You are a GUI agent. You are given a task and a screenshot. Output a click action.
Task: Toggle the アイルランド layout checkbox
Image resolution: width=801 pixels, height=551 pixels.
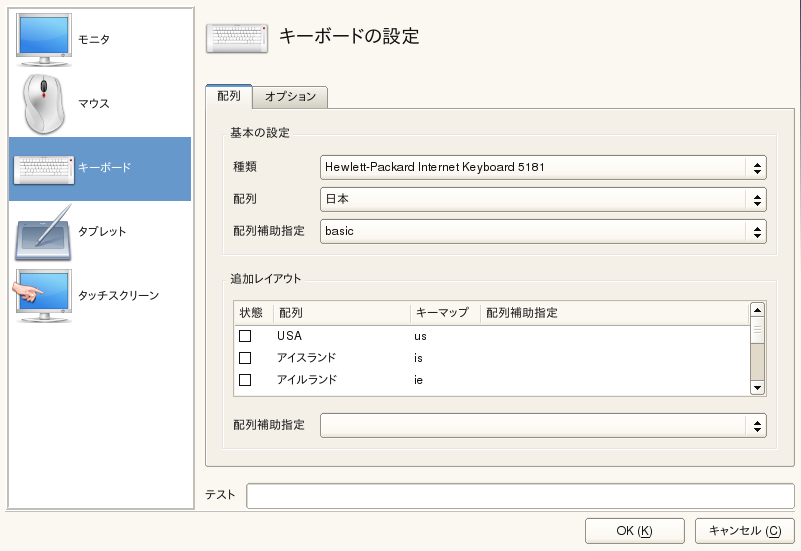[245, 380]
